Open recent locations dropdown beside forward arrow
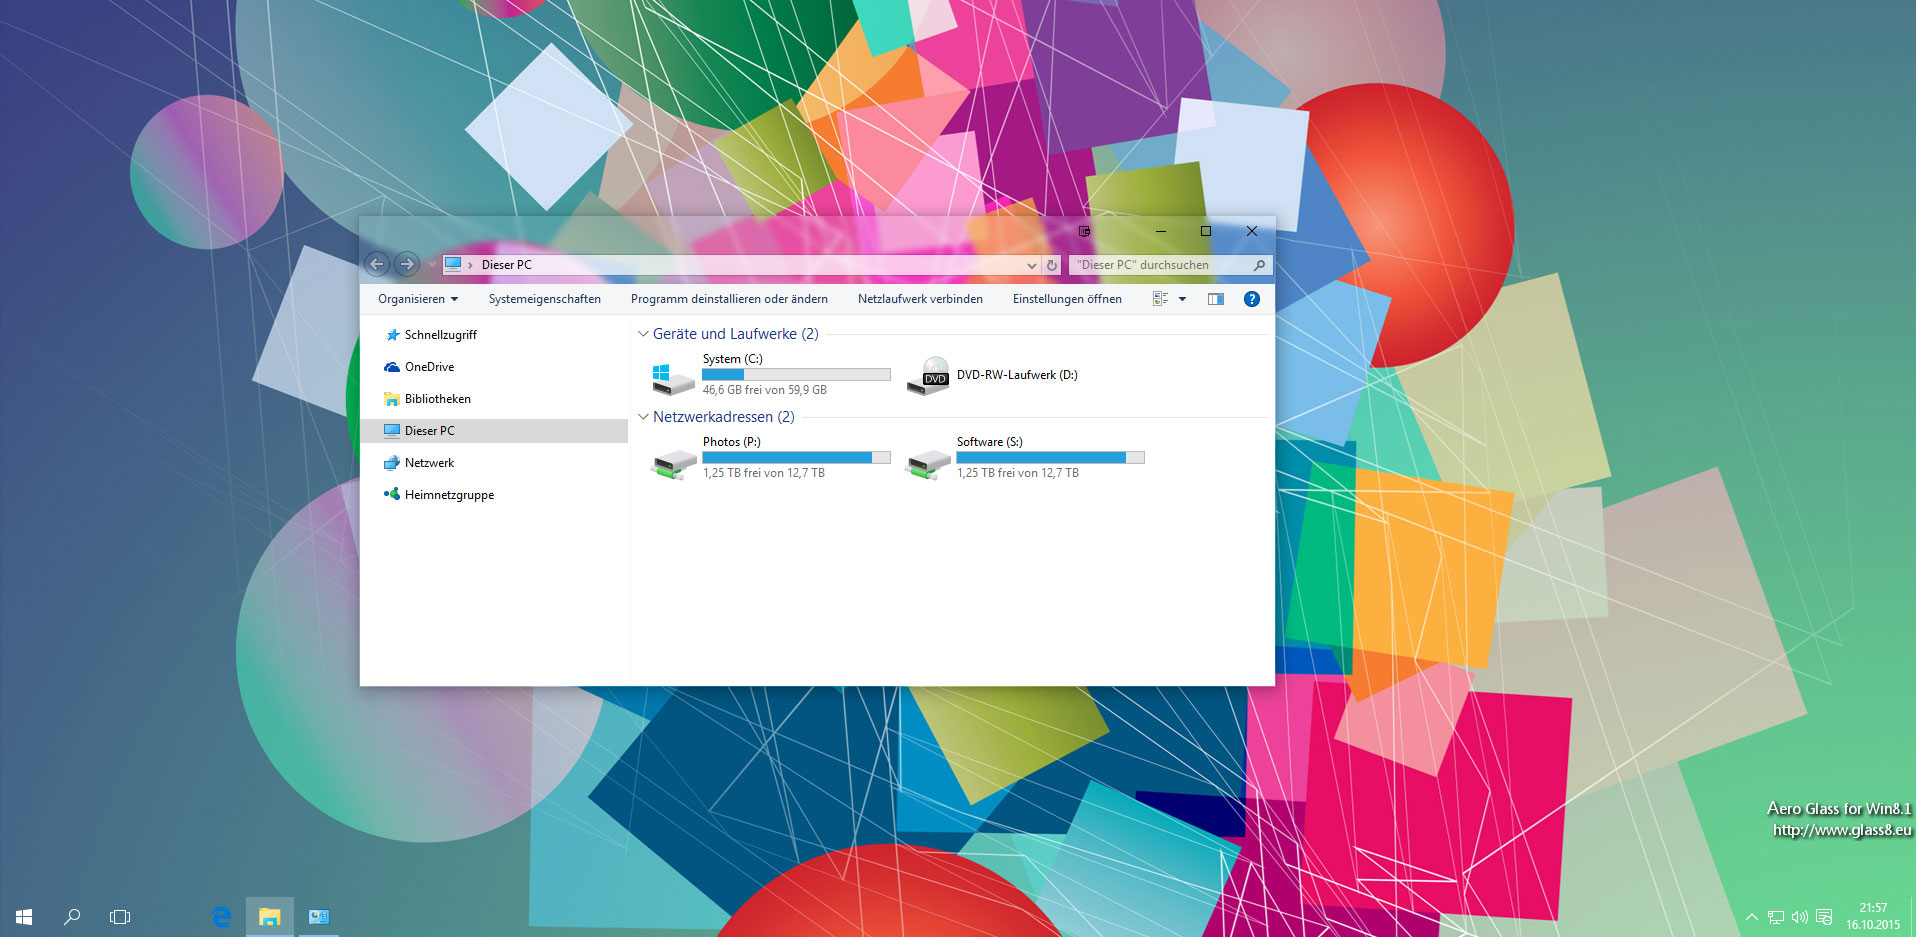This screenshot has height=937, width=1916. [431, 265]
